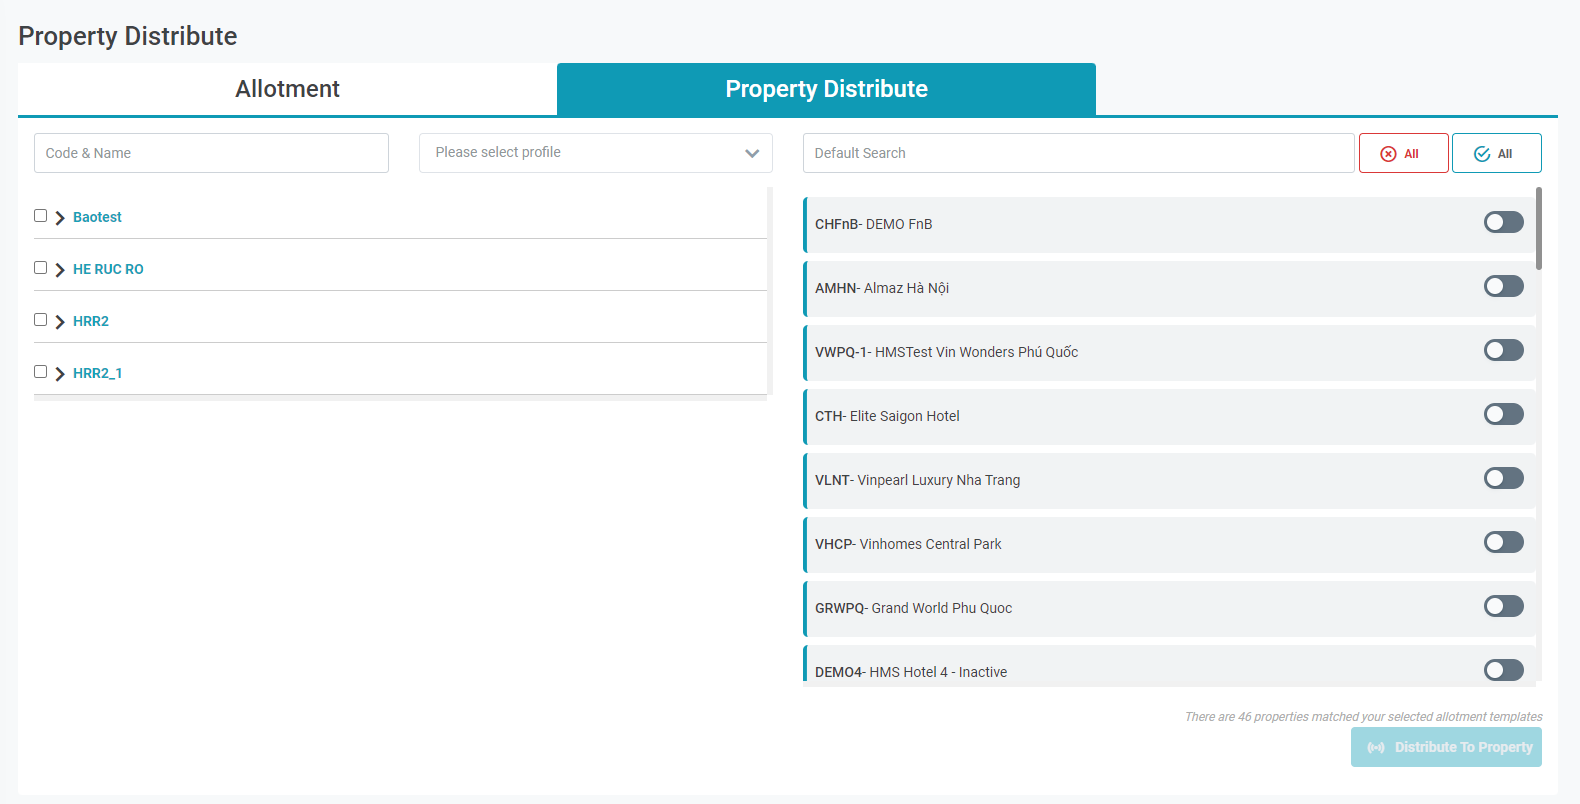Select the Property Distribute tab
1580x804 pixels.
tap(826, 89)
